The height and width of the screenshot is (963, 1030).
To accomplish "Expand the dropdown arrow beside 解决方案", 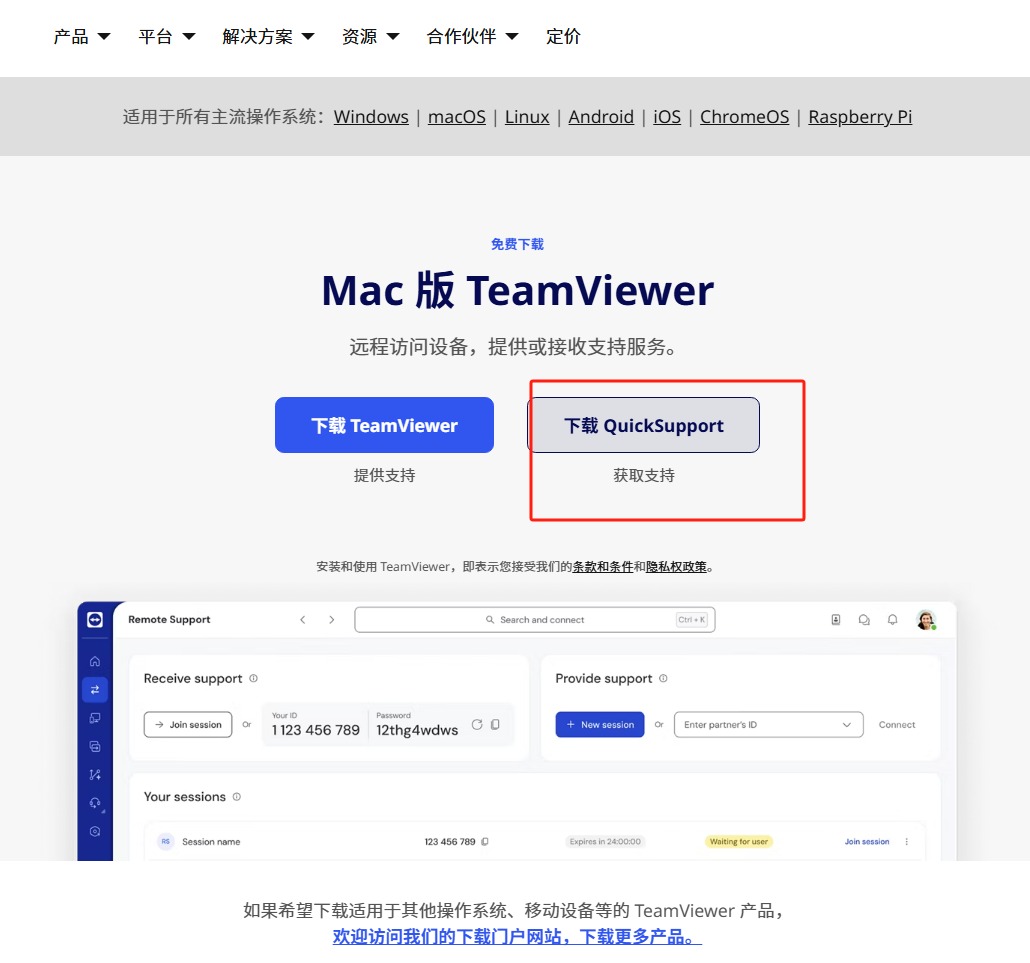I will pos(307,37).
